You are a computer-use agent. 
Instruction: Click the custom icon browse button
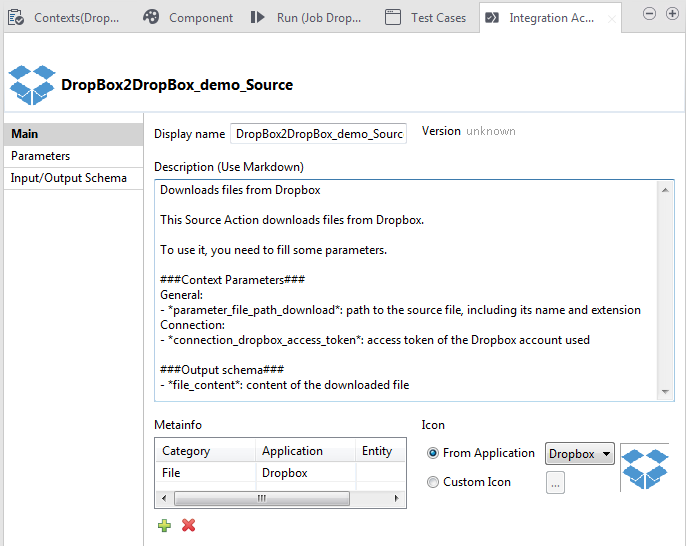(555, 483)
